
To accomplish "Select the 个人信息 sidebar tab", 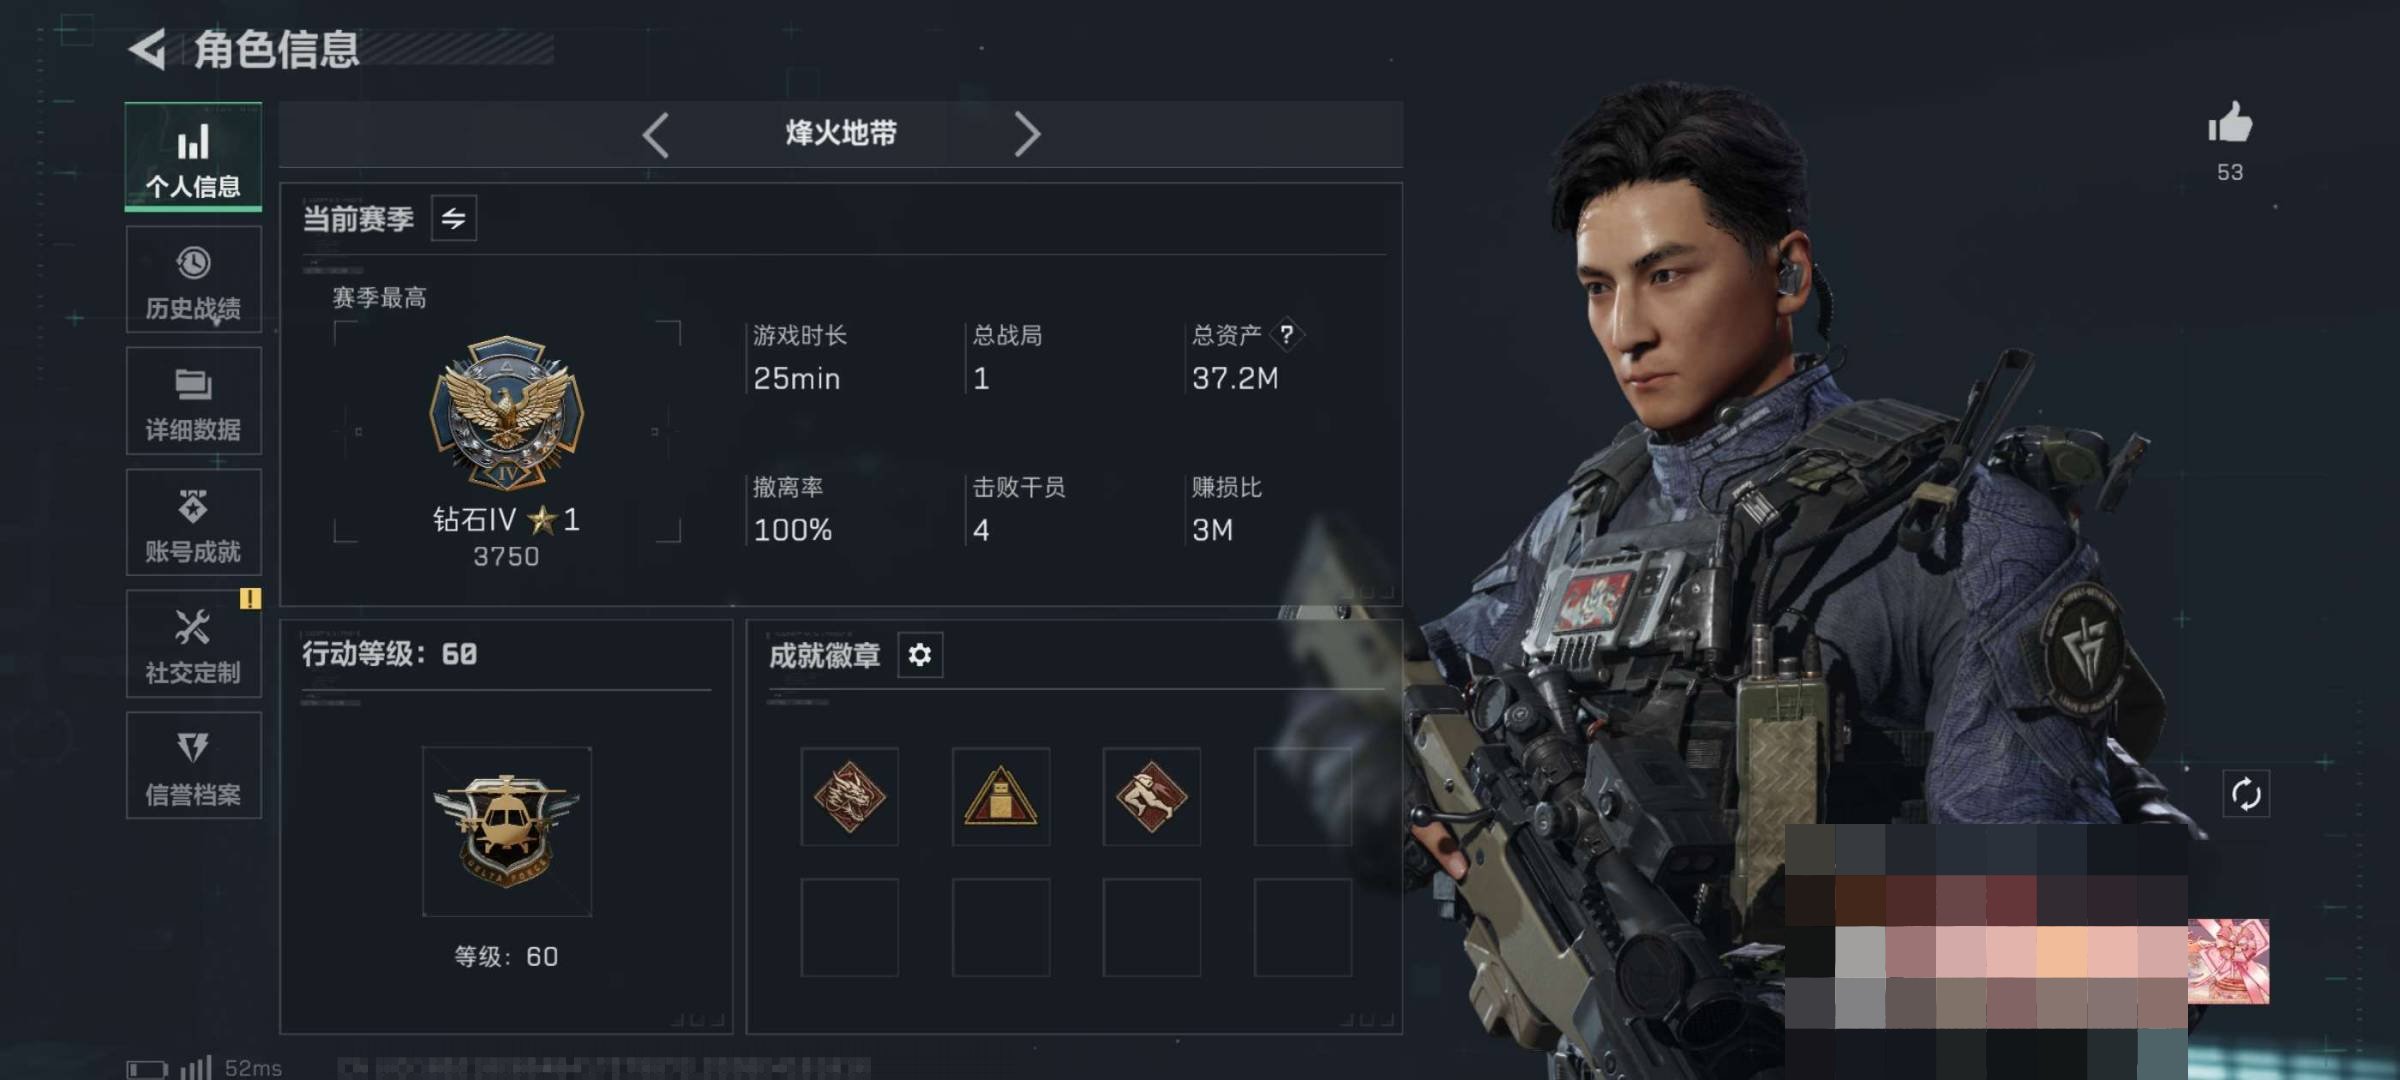I will click(193, 157).
